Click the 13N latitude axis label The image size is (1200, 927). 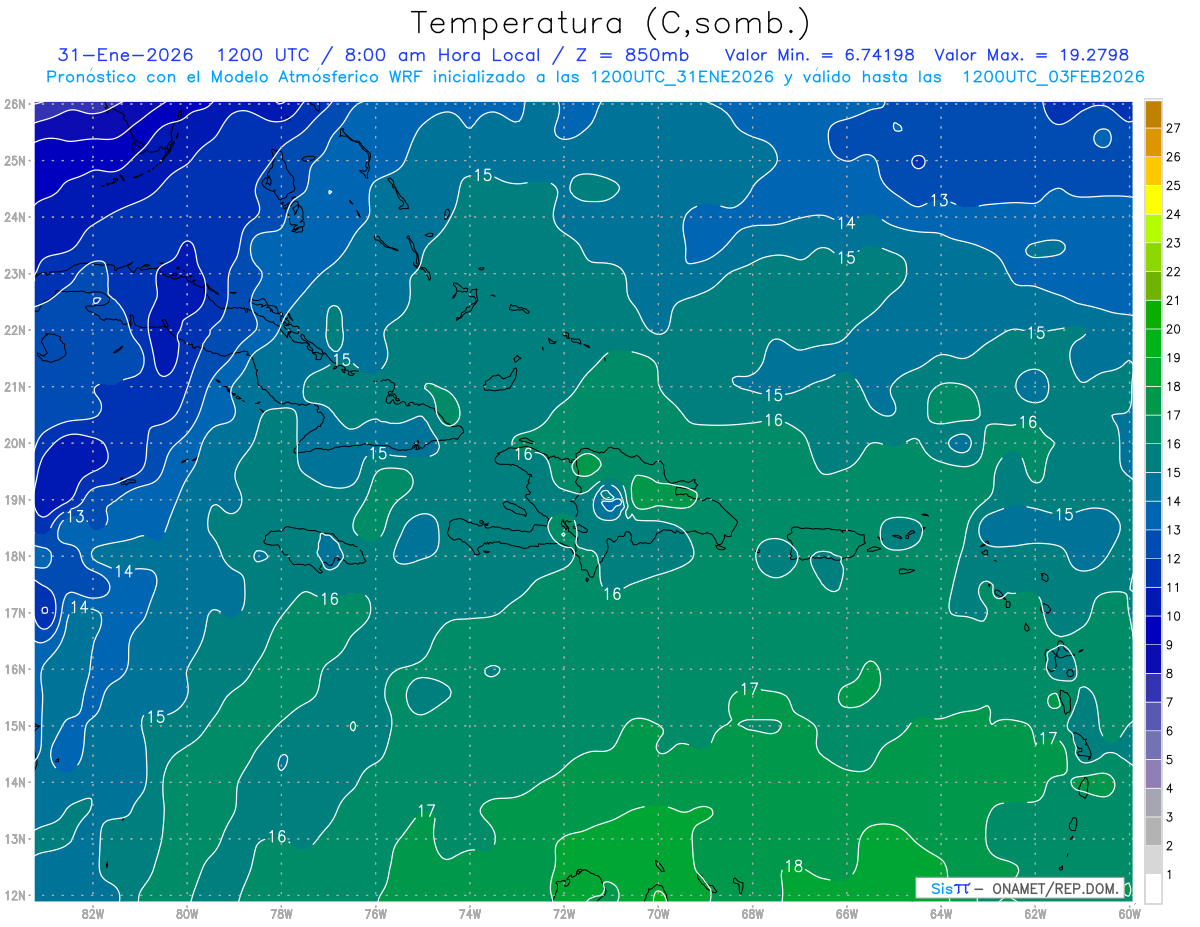[x=14, y=838]
